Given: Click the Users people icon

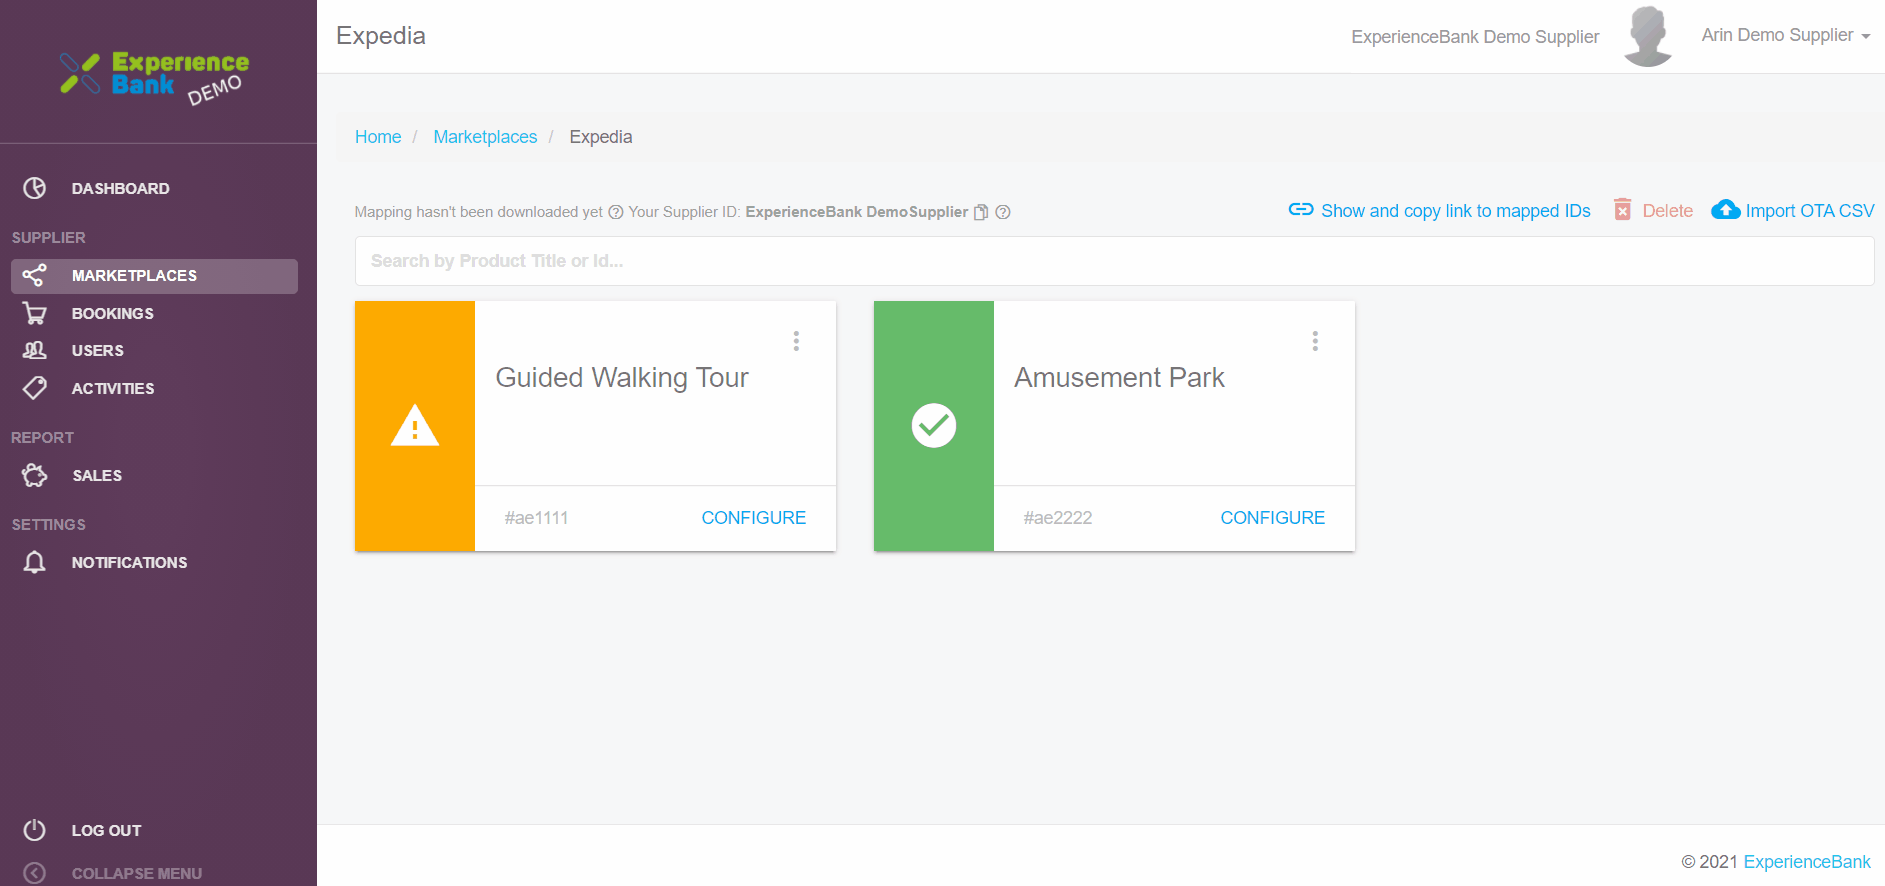Looking at the screenshot, I should point(35,350).
